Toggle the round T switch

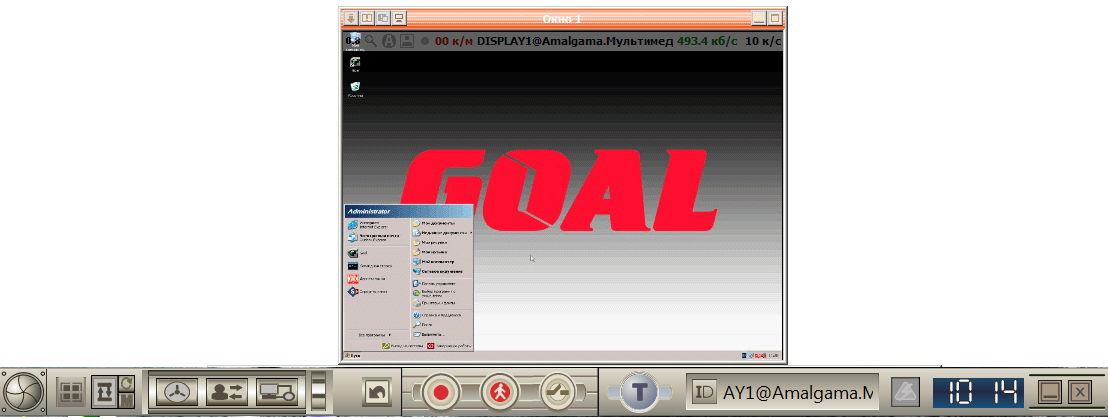639,393
